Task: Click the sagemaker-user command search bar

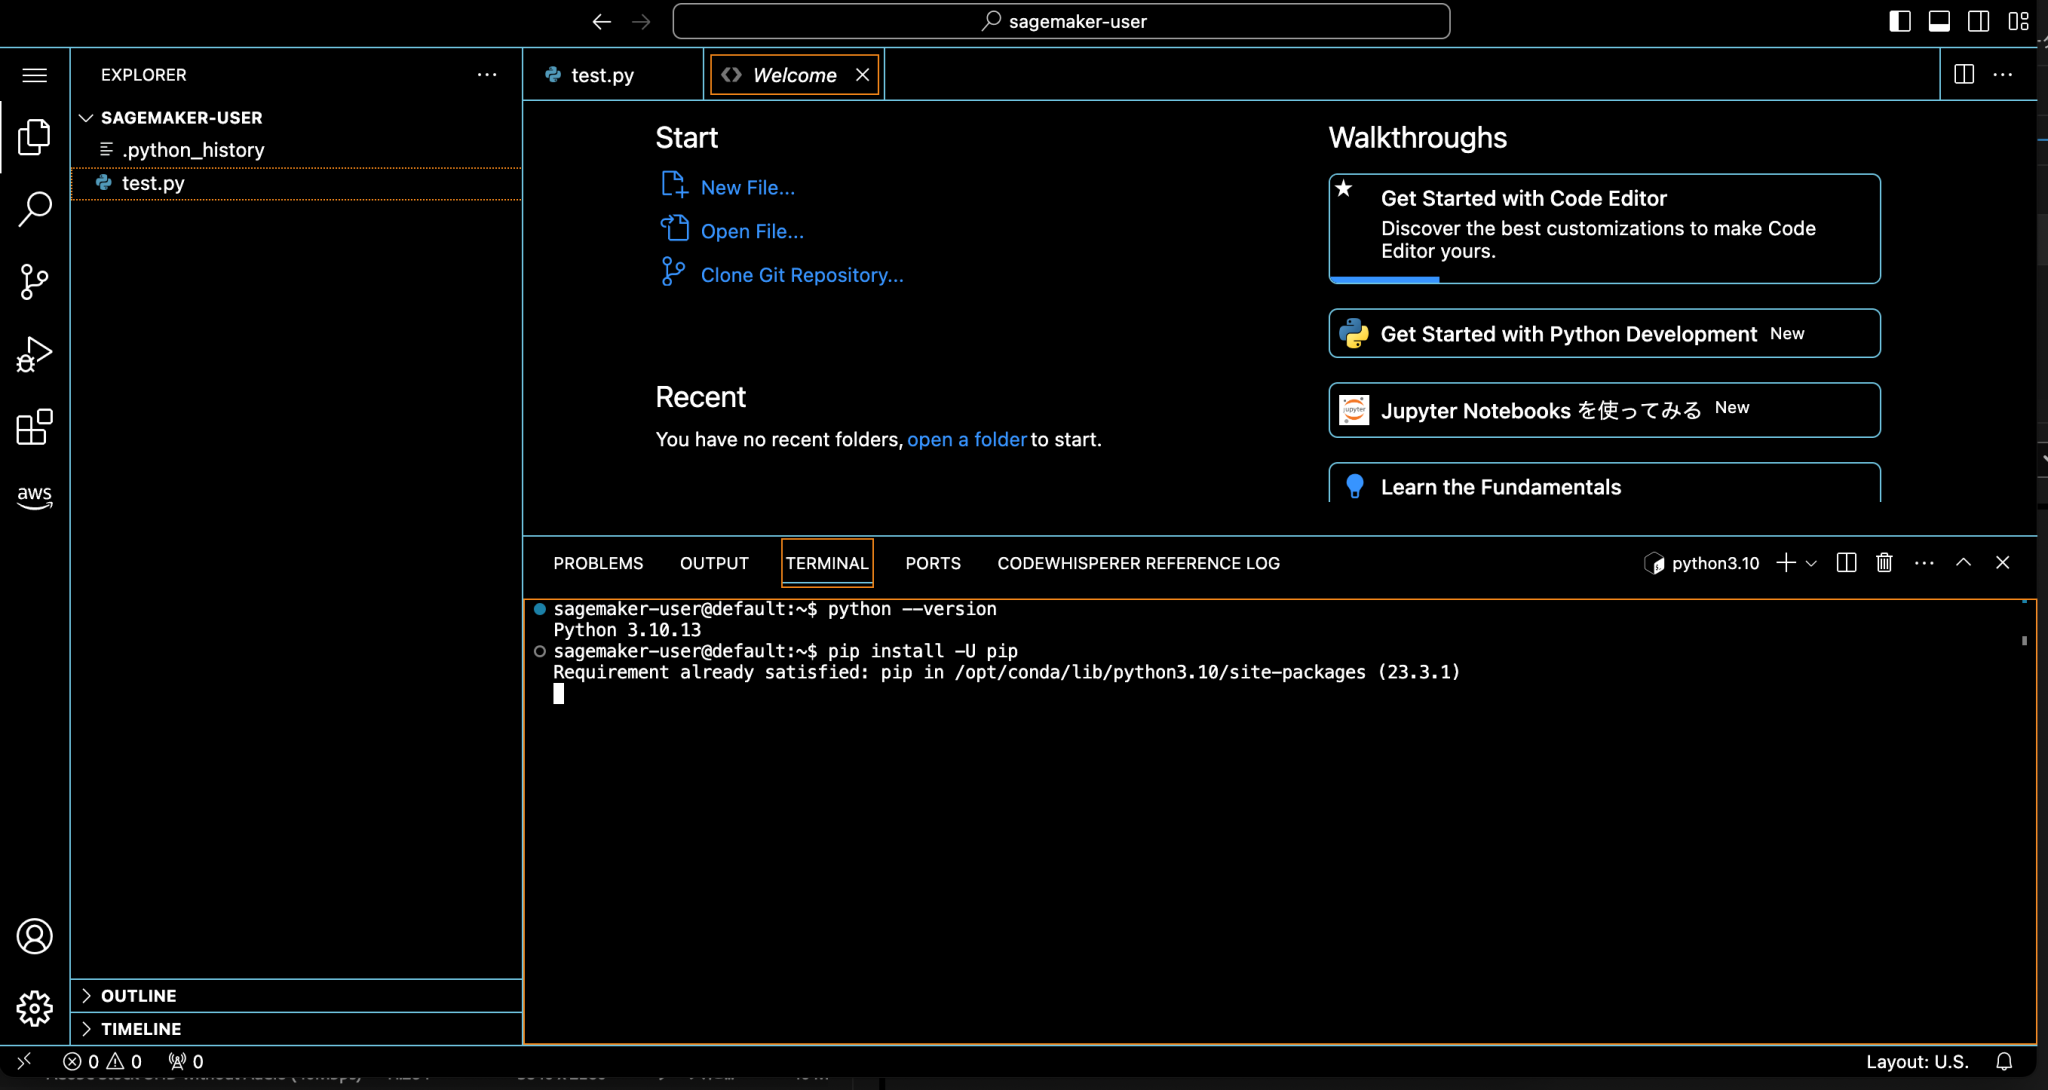Action: [x=1062, y=20]
